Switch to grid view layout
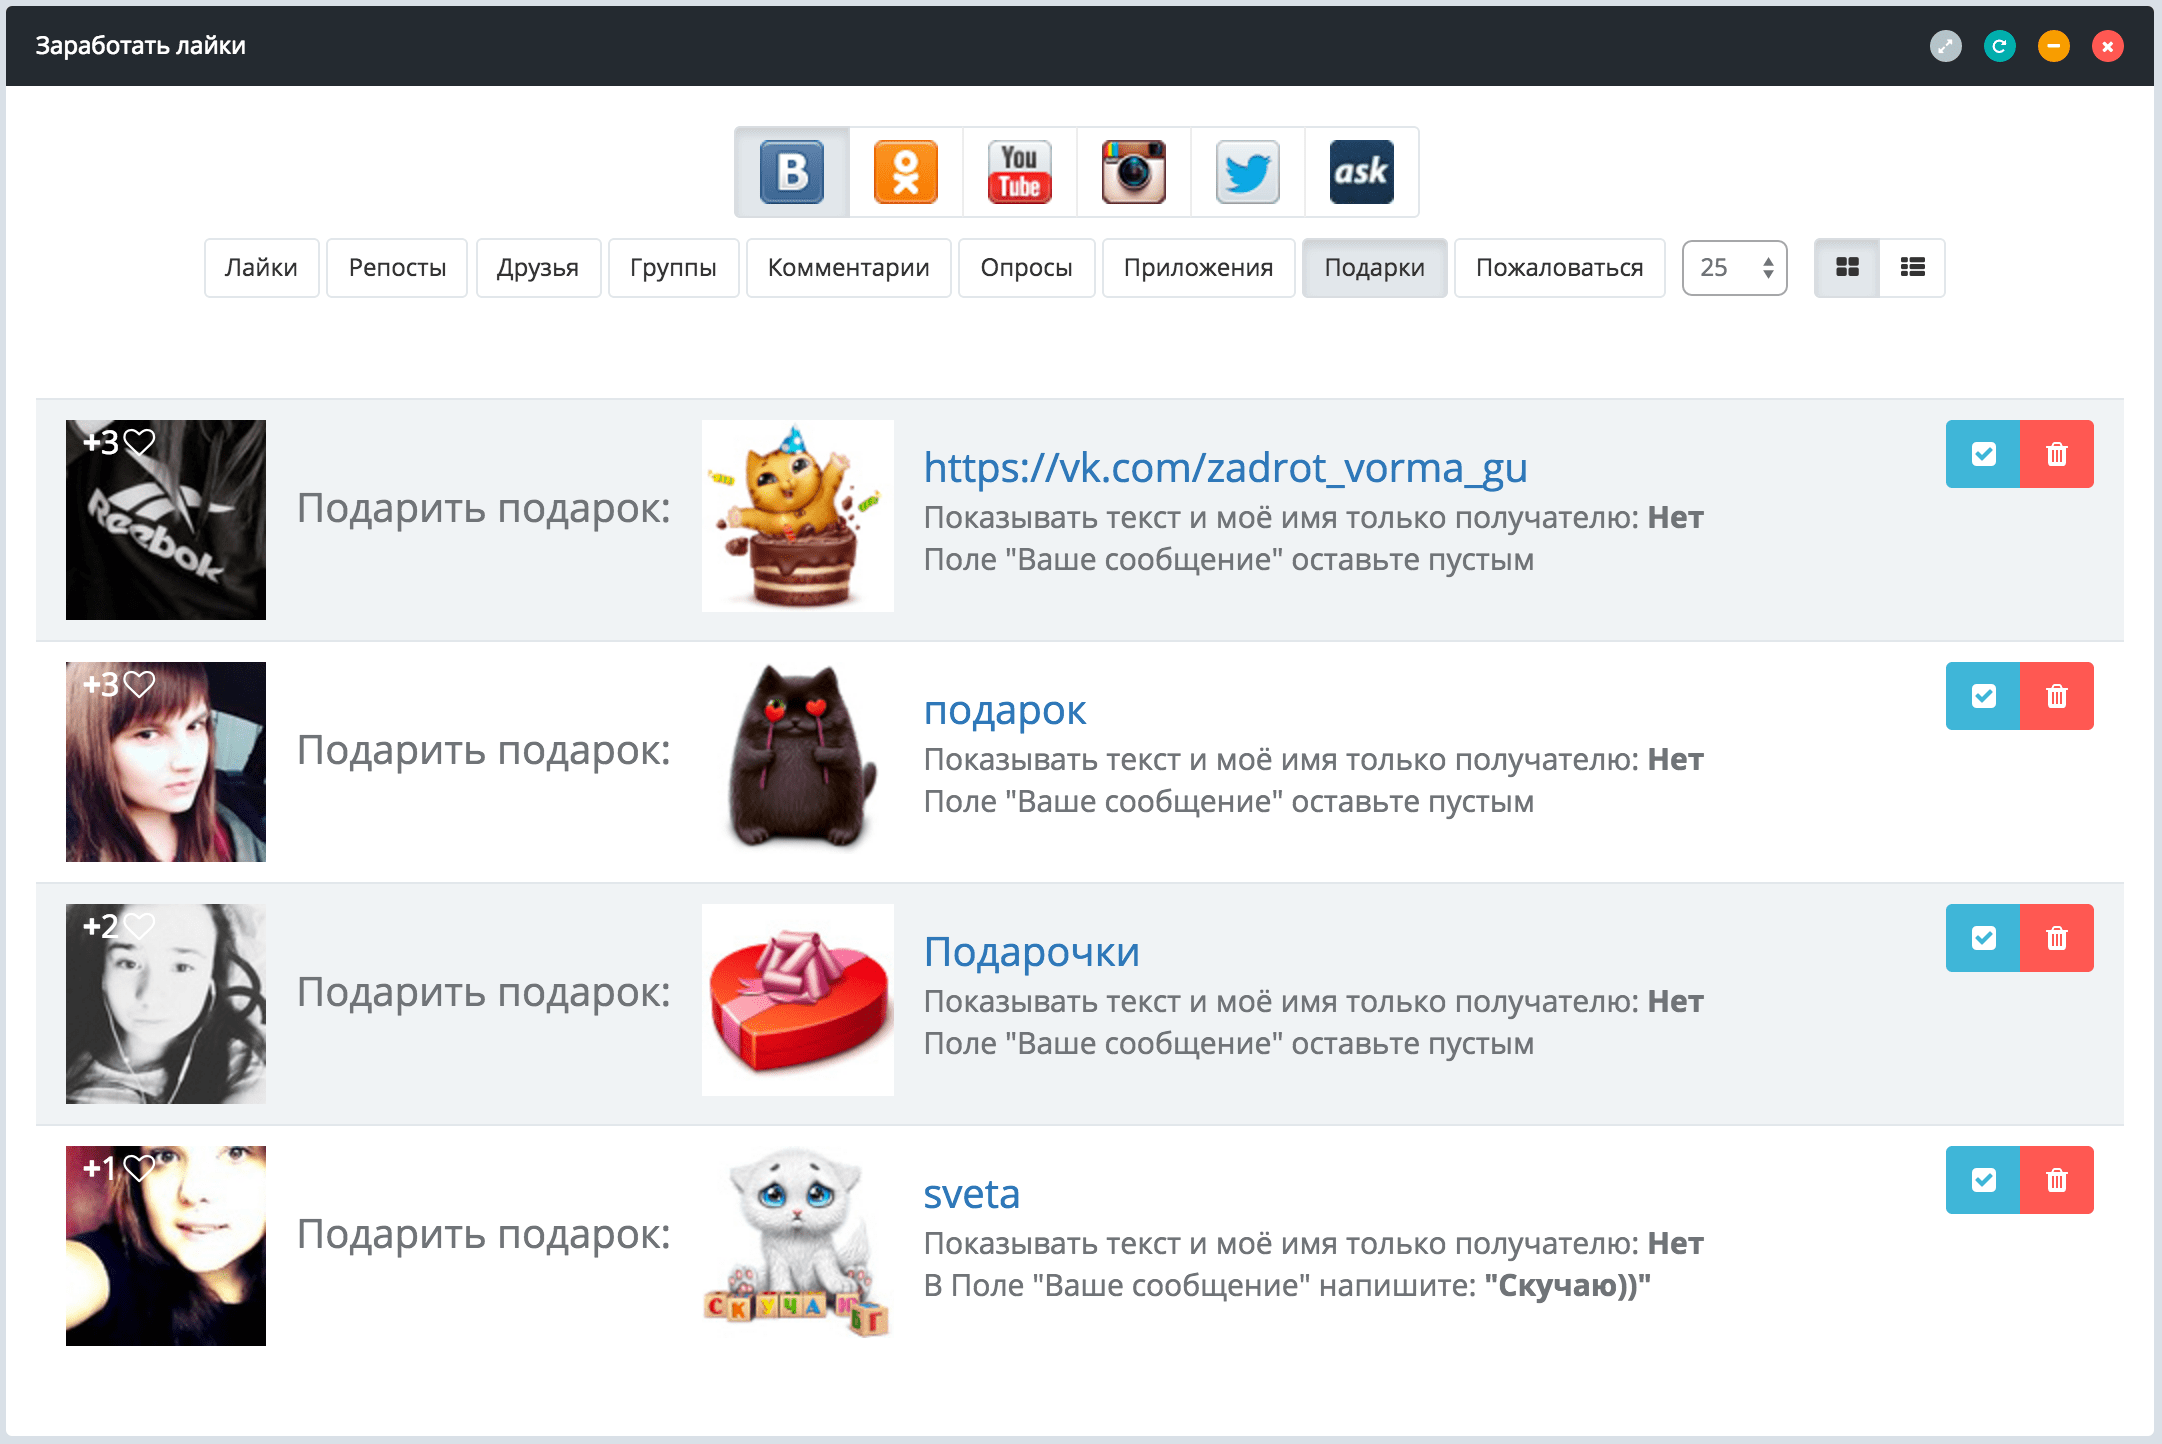This screenshot has height=1444, width=2162. (1847, 267)
